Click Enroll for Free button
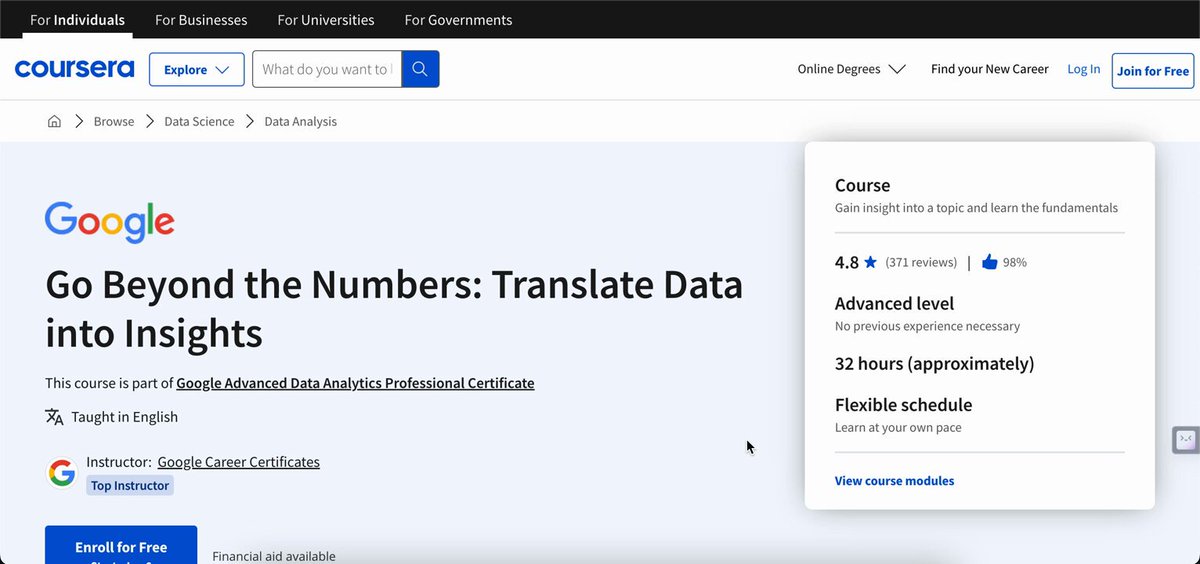This screenshot has width=1200, height=564. (x=121, y=545)
